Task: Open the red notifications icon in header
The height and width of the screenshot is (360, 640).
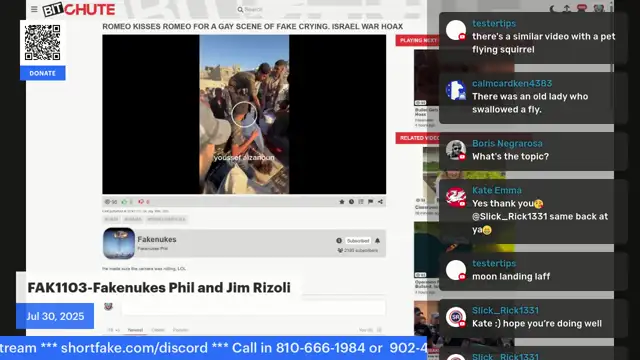Action: (582, 8)
